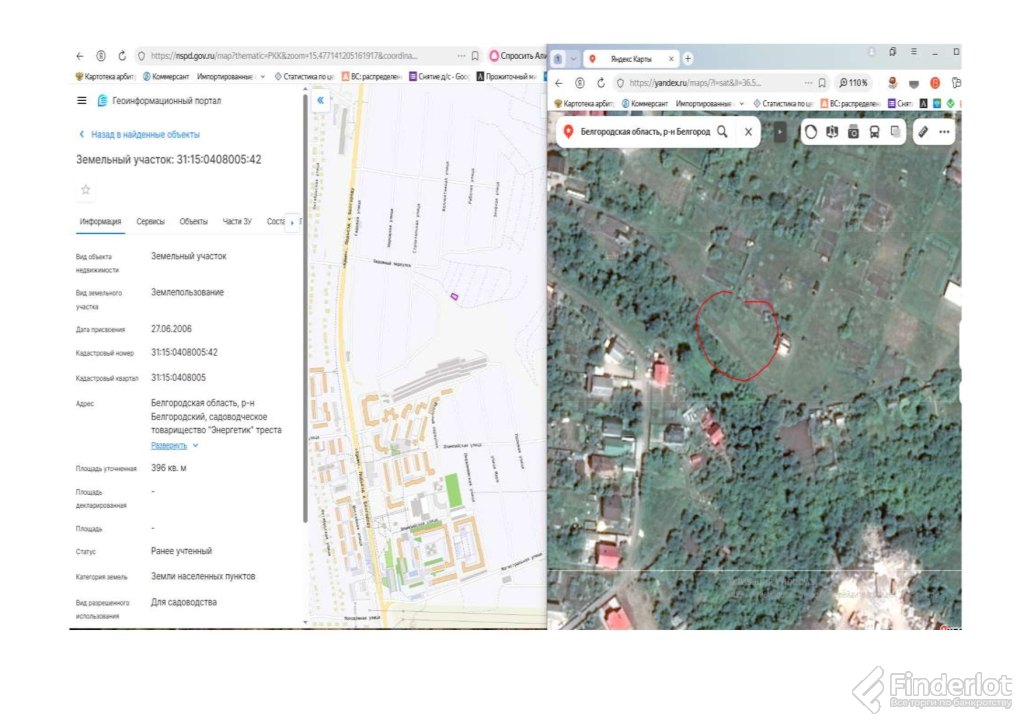The image size is (1024, 724).
Task: Open the public transport layer in Yandex Maps
Action: point(874,132)
